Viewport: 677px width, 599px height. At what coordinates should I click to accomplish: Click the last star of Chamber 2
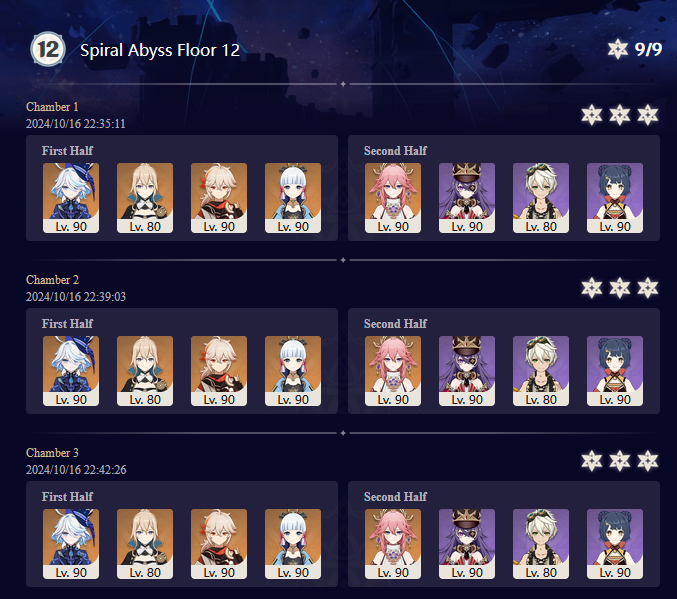click(648, 288)
